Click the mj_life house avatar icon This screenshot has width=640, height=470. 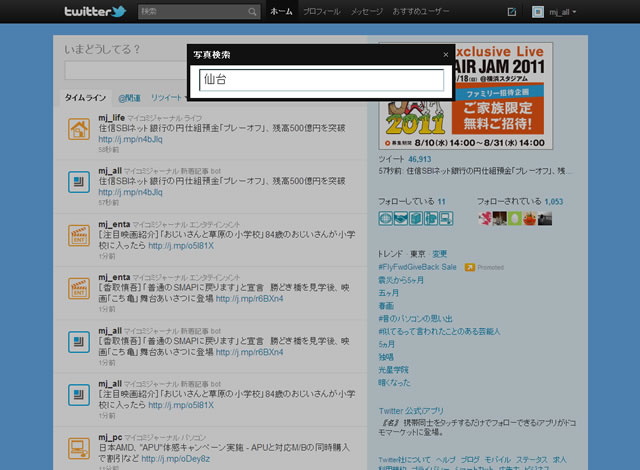pyautogui.click(x=79, y=129)
